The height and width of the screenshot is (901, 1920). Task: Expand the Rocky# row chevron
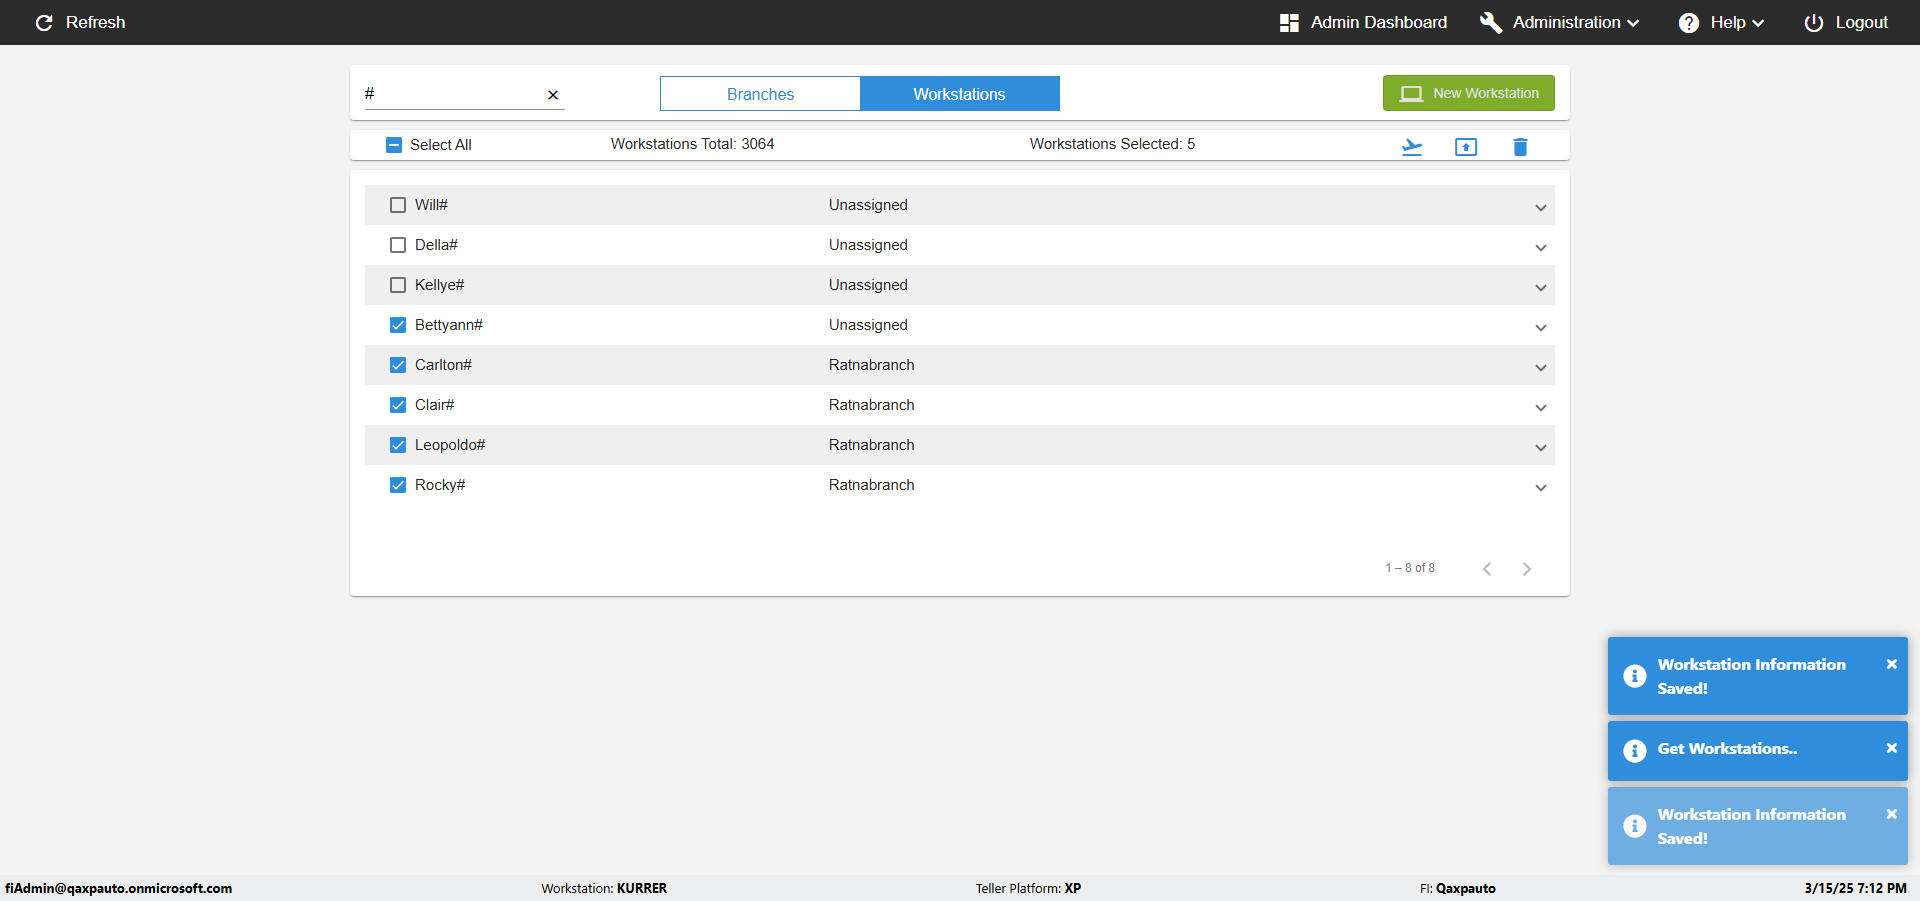1541,488
